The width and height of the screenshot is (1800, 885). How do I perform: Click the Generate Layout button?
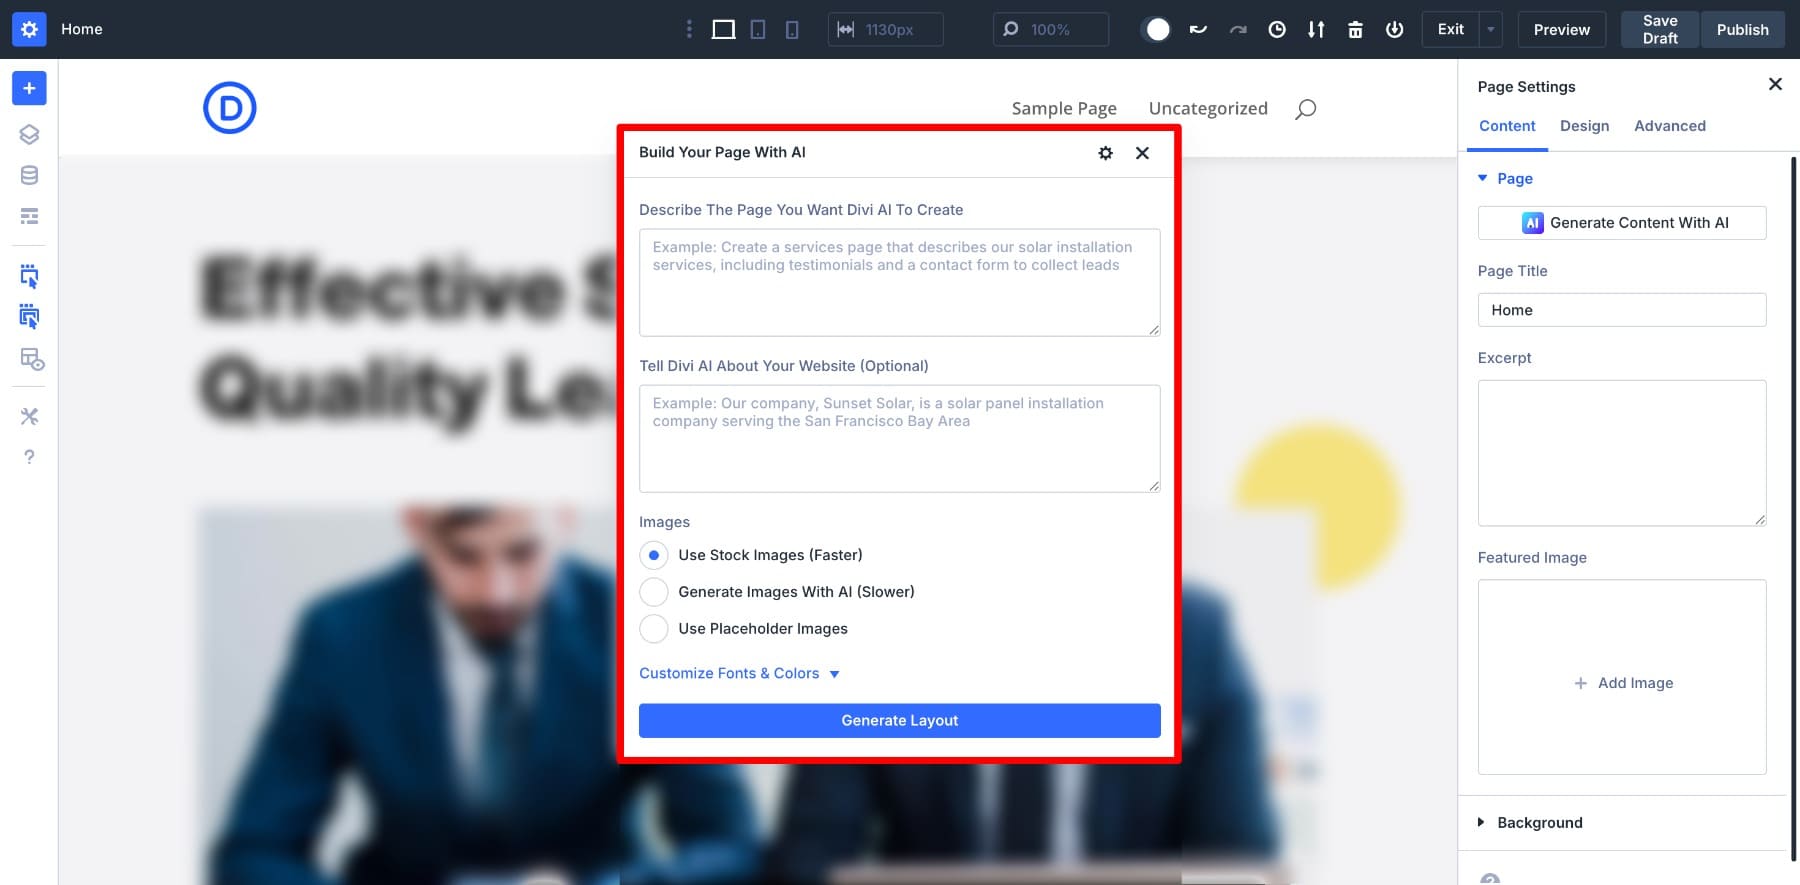pos(899,721)
